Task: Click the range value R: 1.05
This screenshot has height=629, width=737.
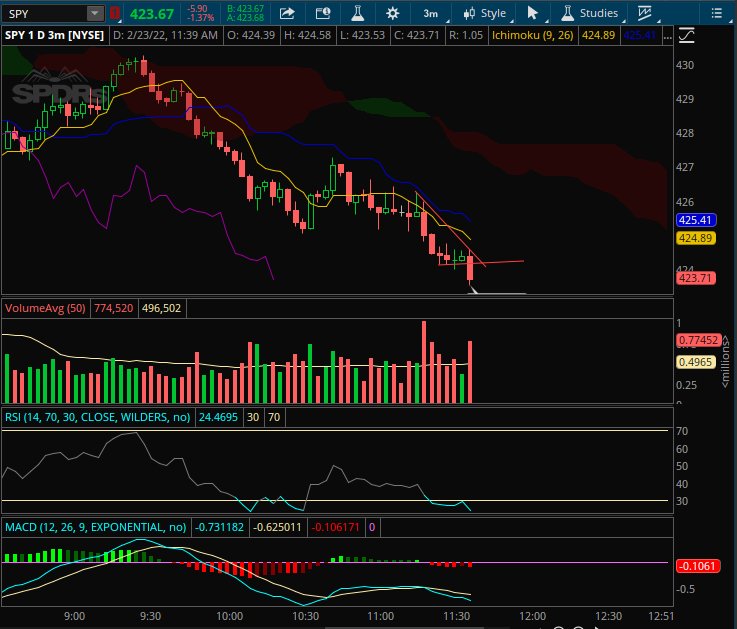Action: point(465,35)
